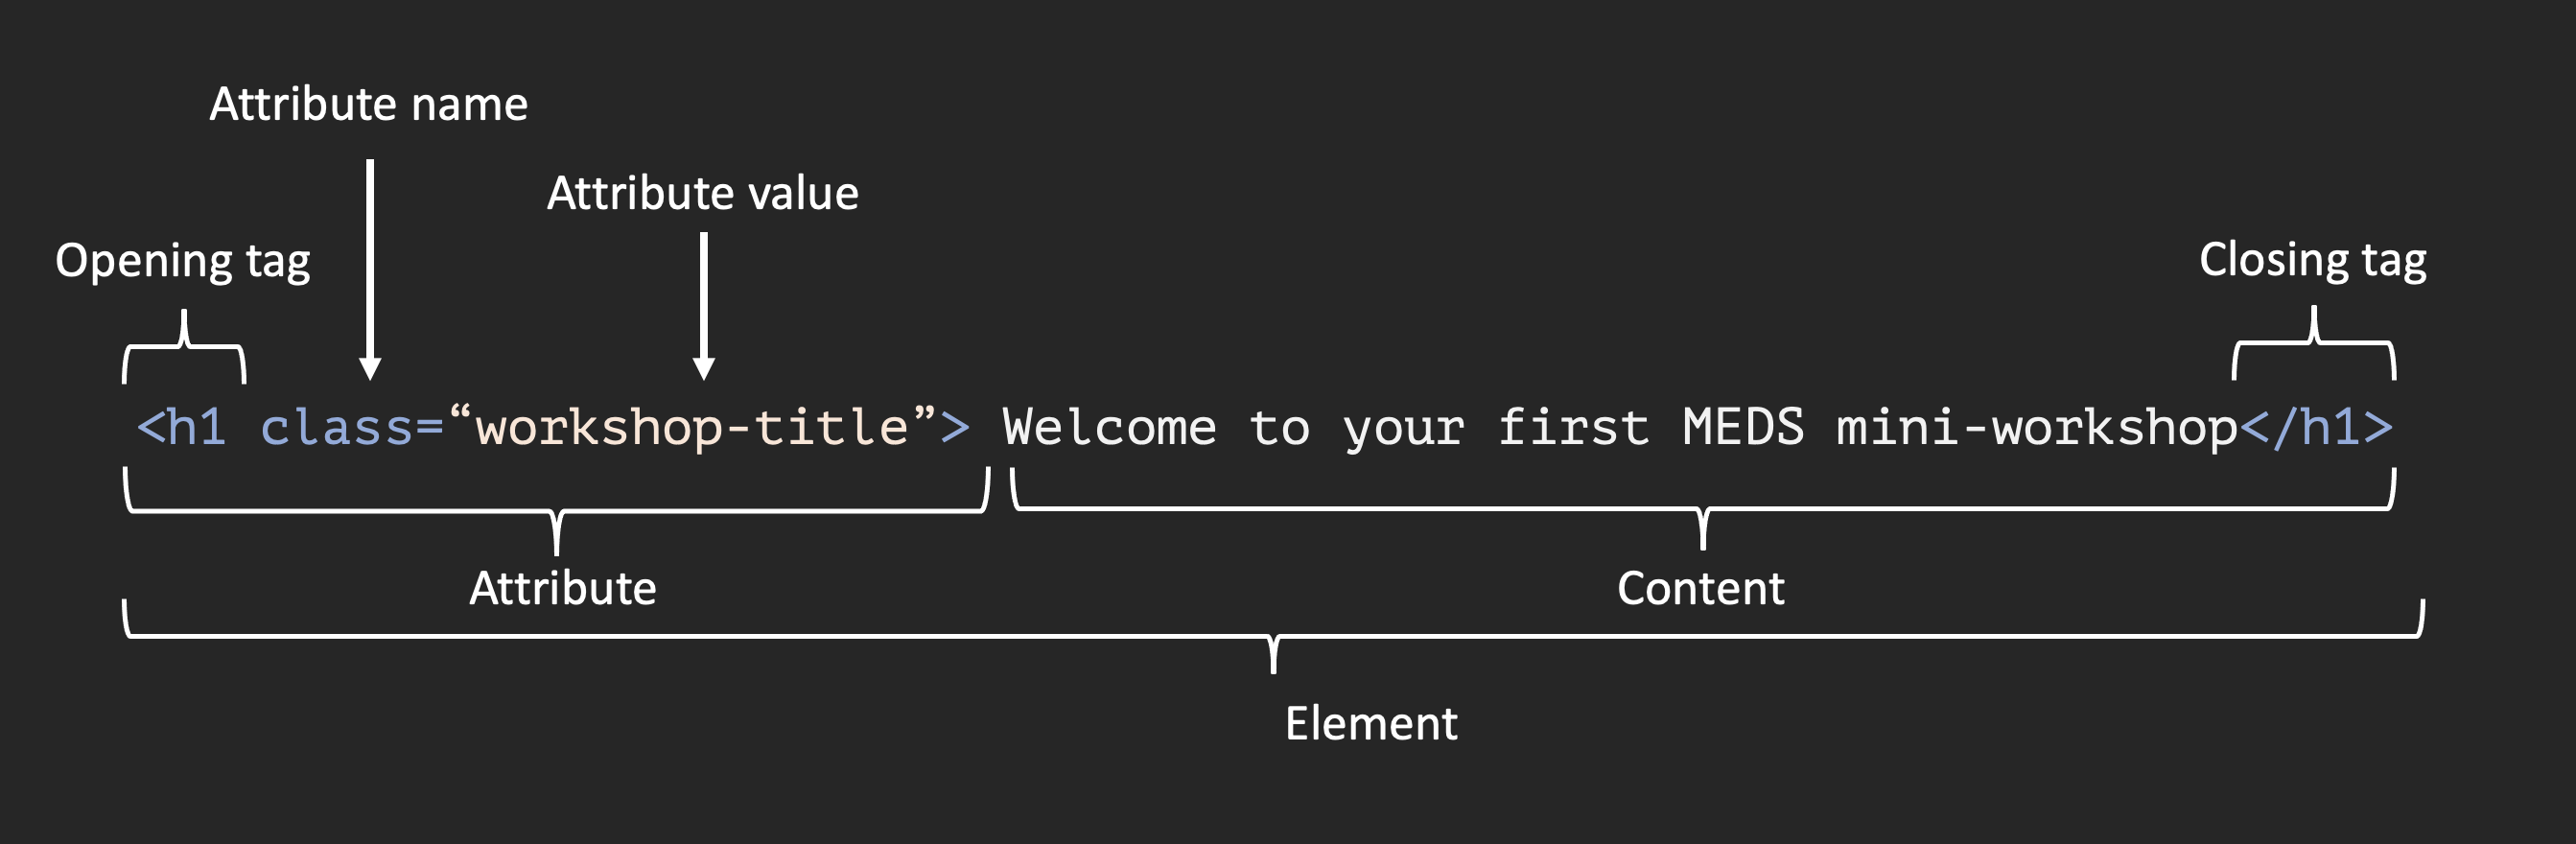Viewport: 2576px width, 844px height.
Task: Click the word 'Welcome' in the content
Action: (x=1109, y=427)
